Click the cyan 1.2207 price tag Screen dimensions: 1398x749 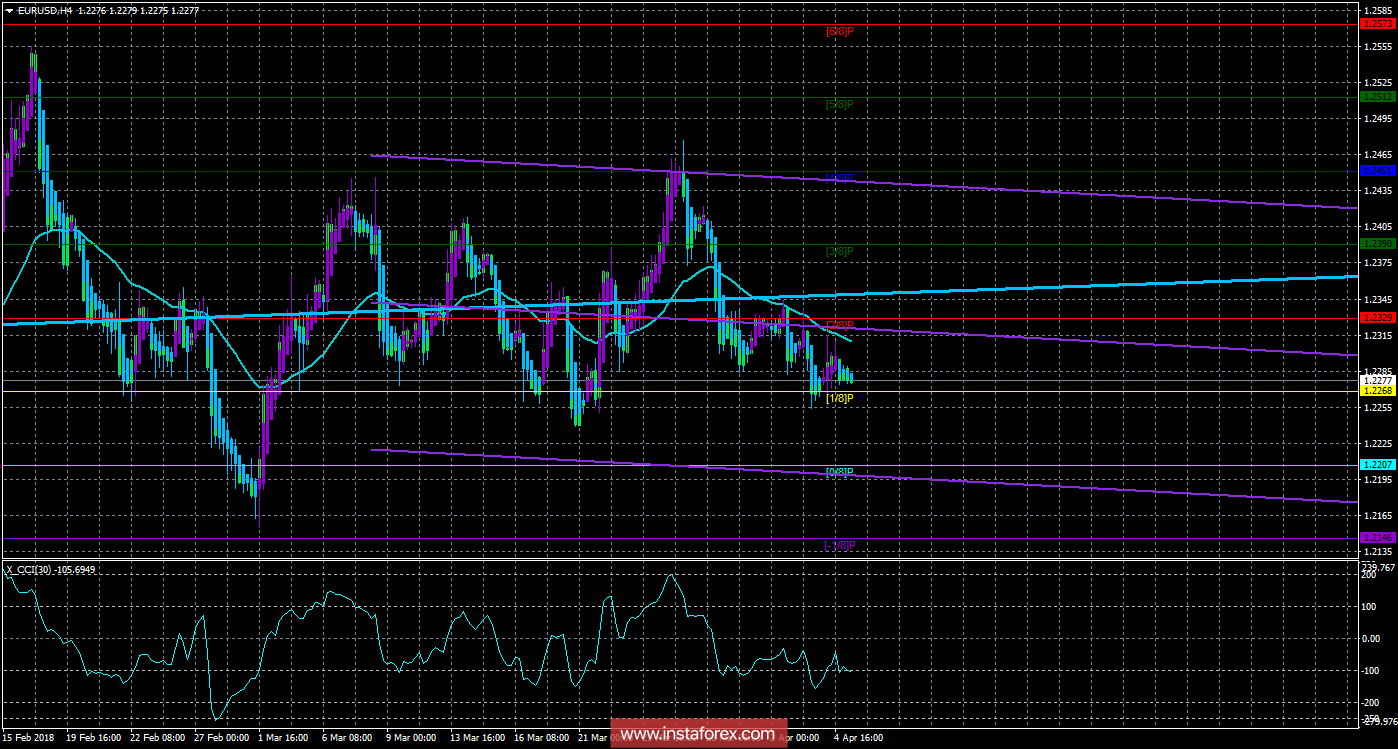coord(1377,465)
